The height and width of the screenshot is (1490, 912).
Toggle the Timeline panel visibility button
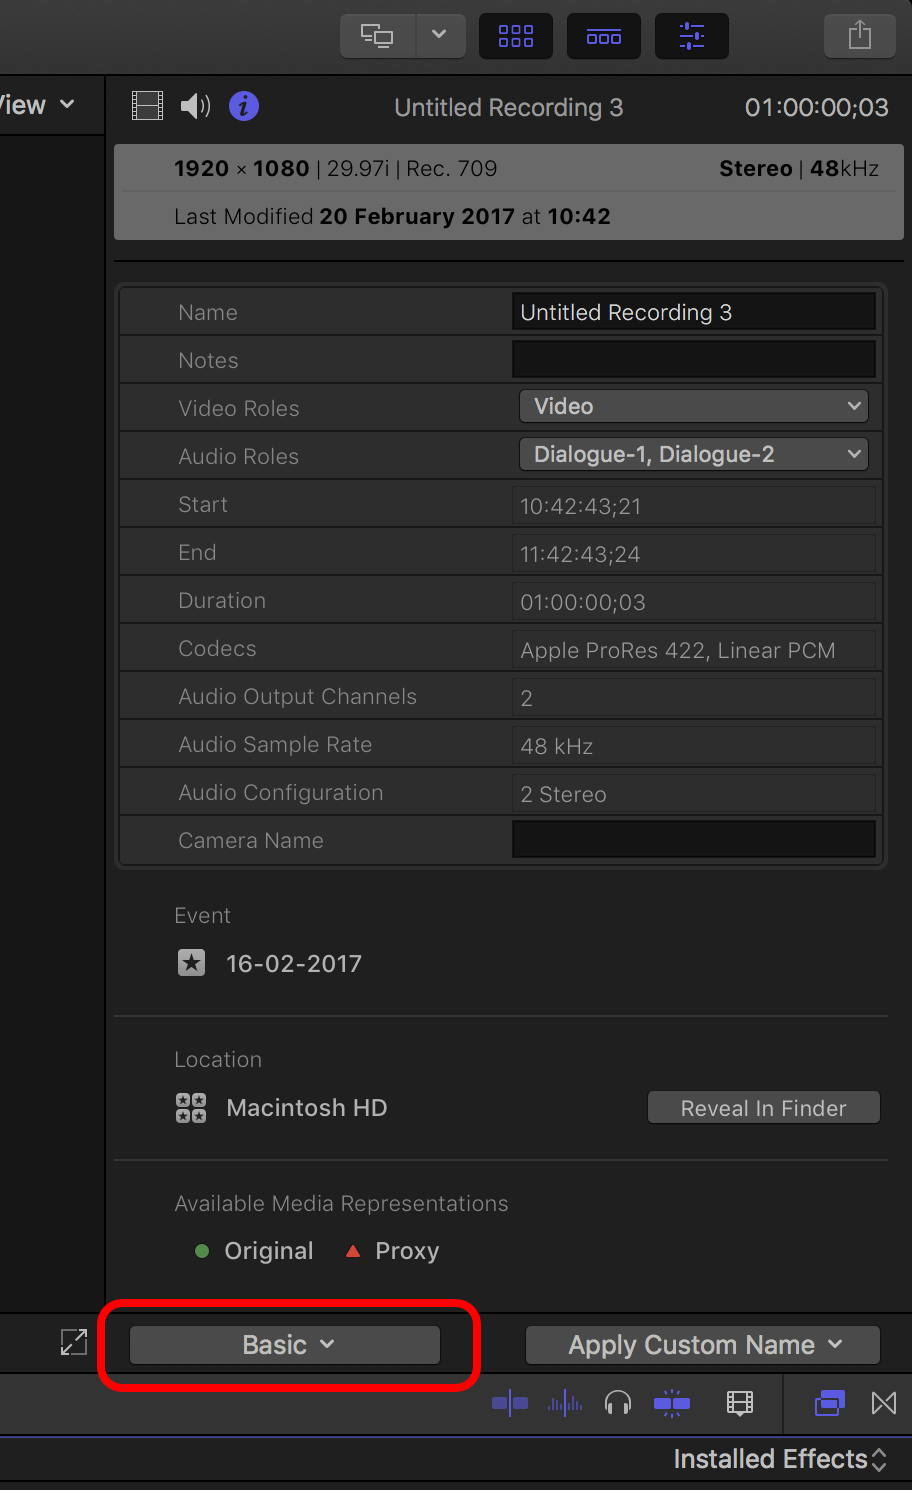pos(604,36)
